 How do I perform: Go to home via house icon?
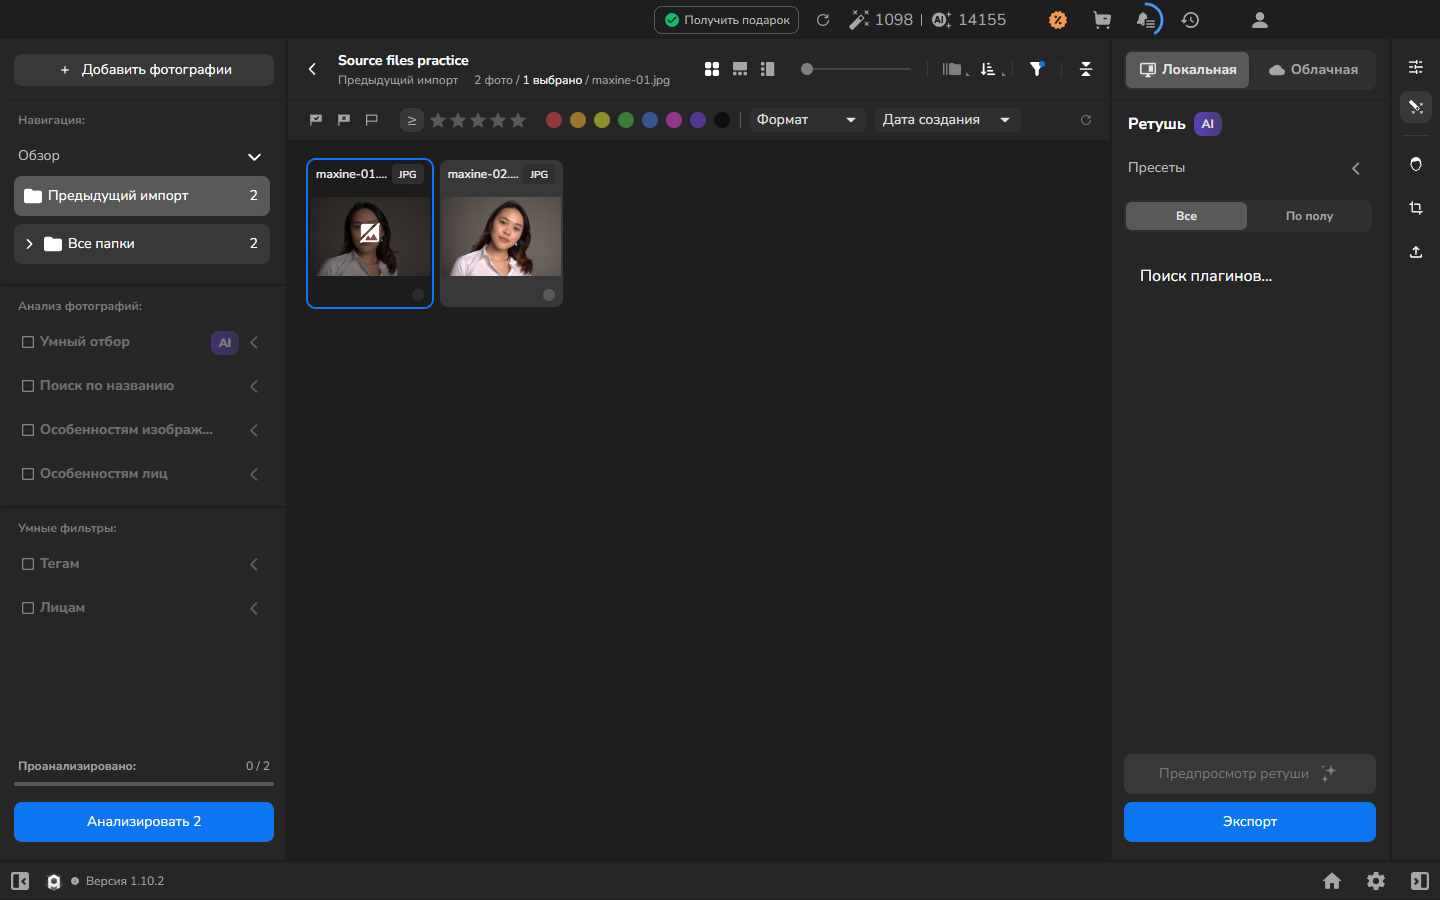[1332, 881]
